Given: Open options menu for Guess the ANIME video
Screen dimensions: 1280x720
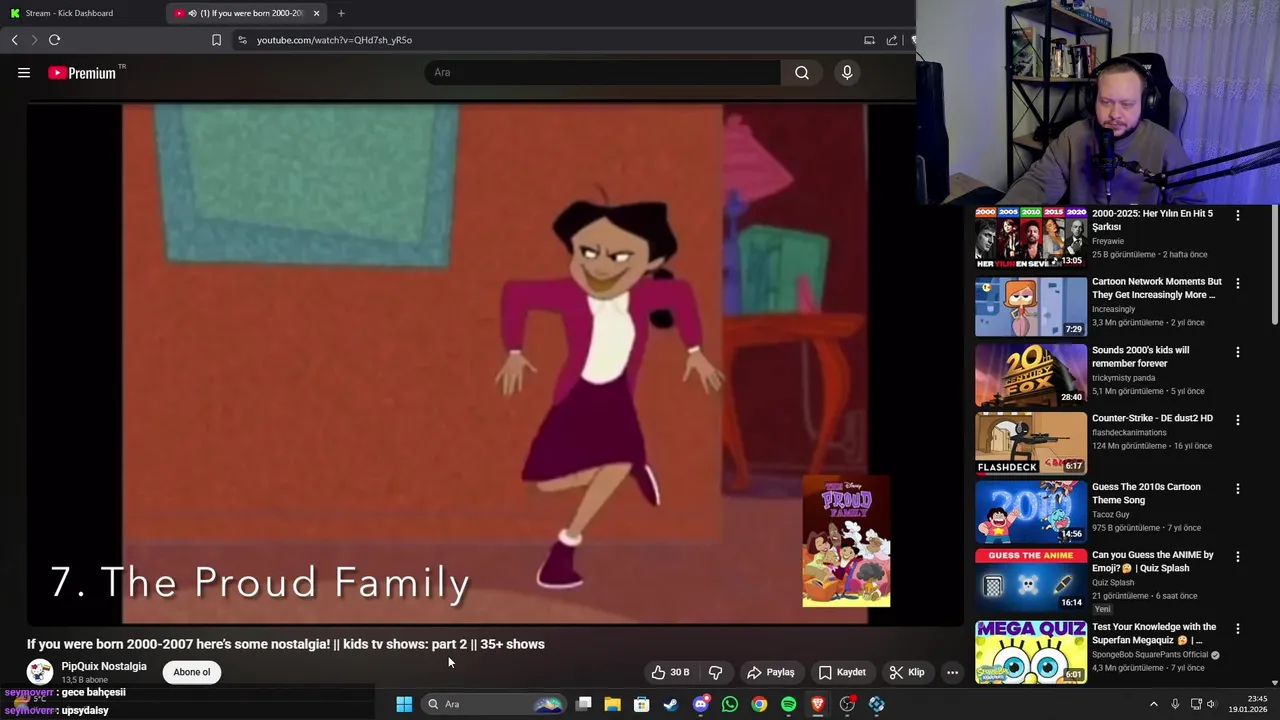Looking at the screenshot, I should point(1238,556).
